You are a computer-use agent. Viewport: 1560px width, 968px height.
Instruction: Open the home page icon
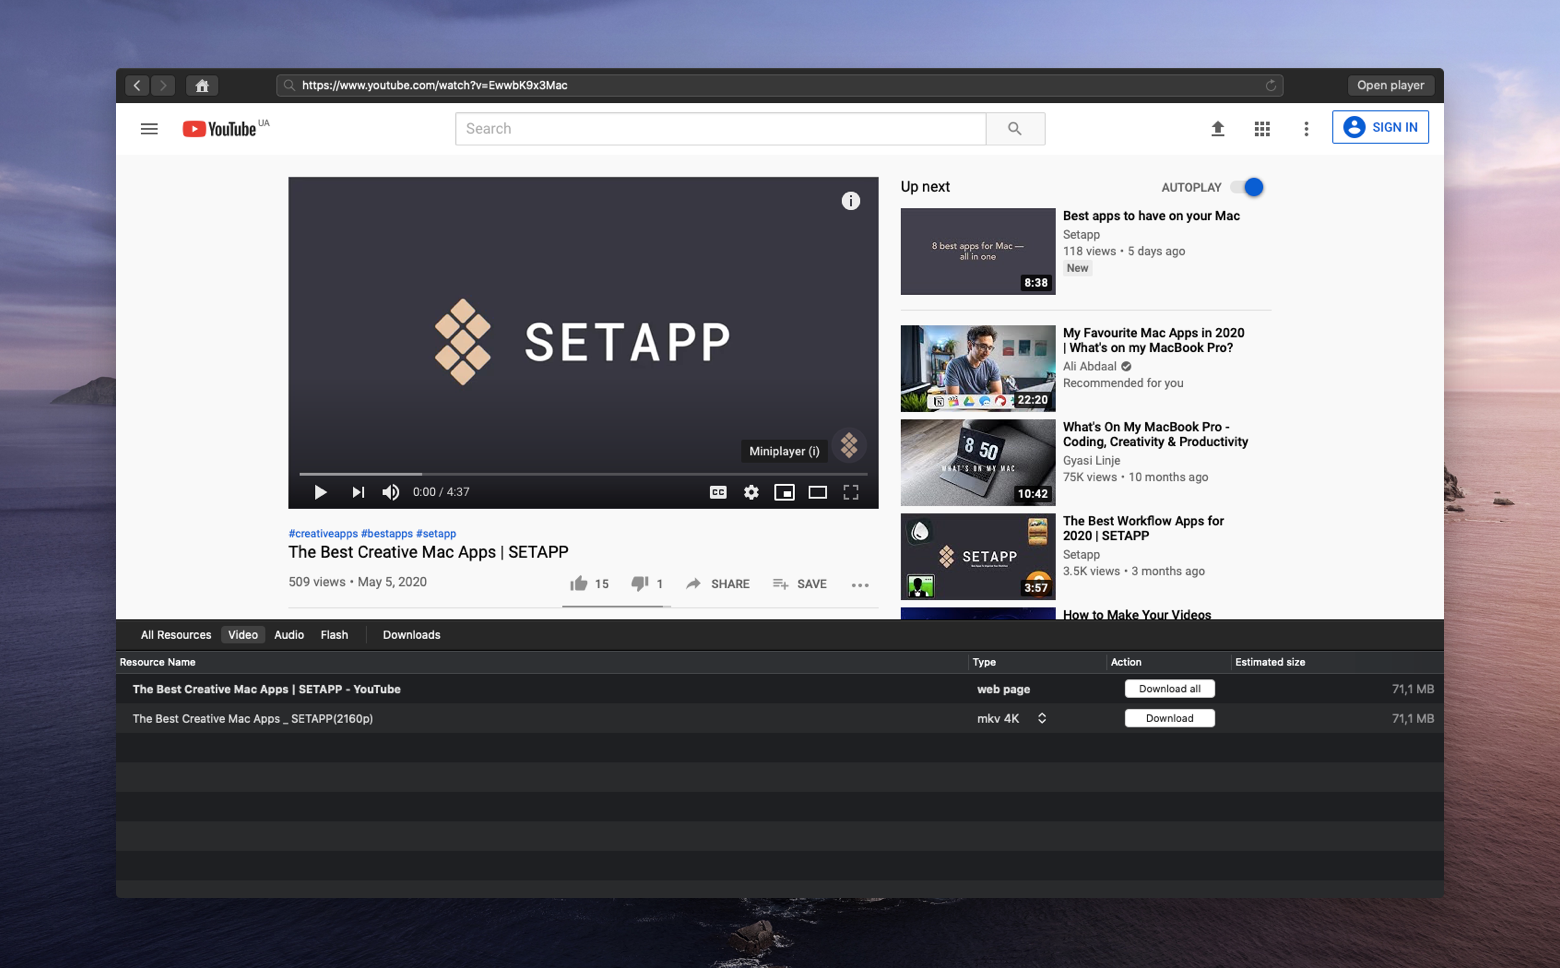click(202, 86)
